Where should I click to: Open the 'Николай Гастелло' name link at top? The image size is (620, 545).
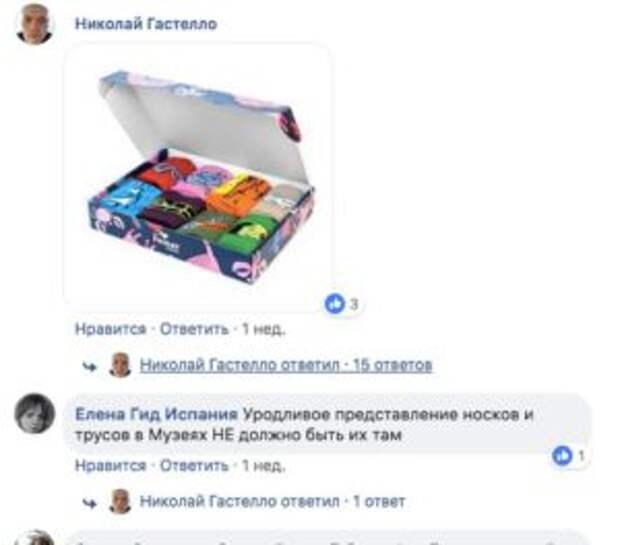coord(146,24)
